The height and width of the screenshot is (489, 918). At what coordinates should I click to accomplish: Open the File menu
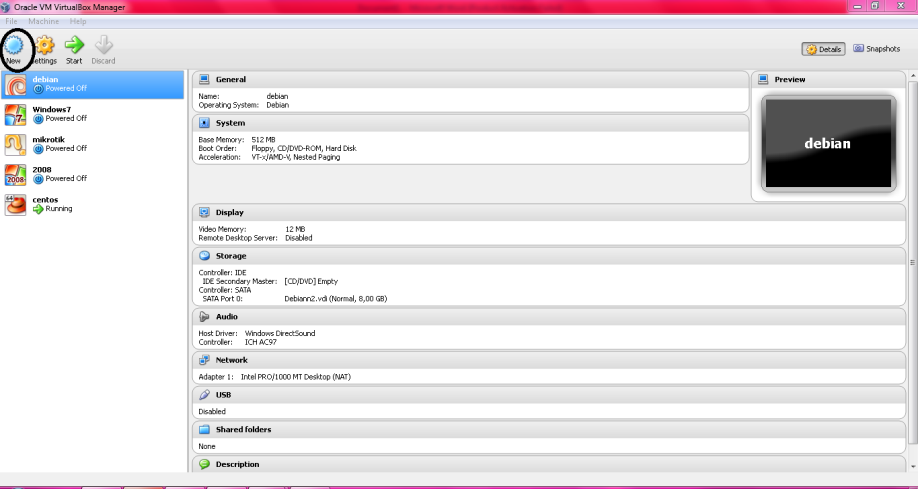point(11,21)
